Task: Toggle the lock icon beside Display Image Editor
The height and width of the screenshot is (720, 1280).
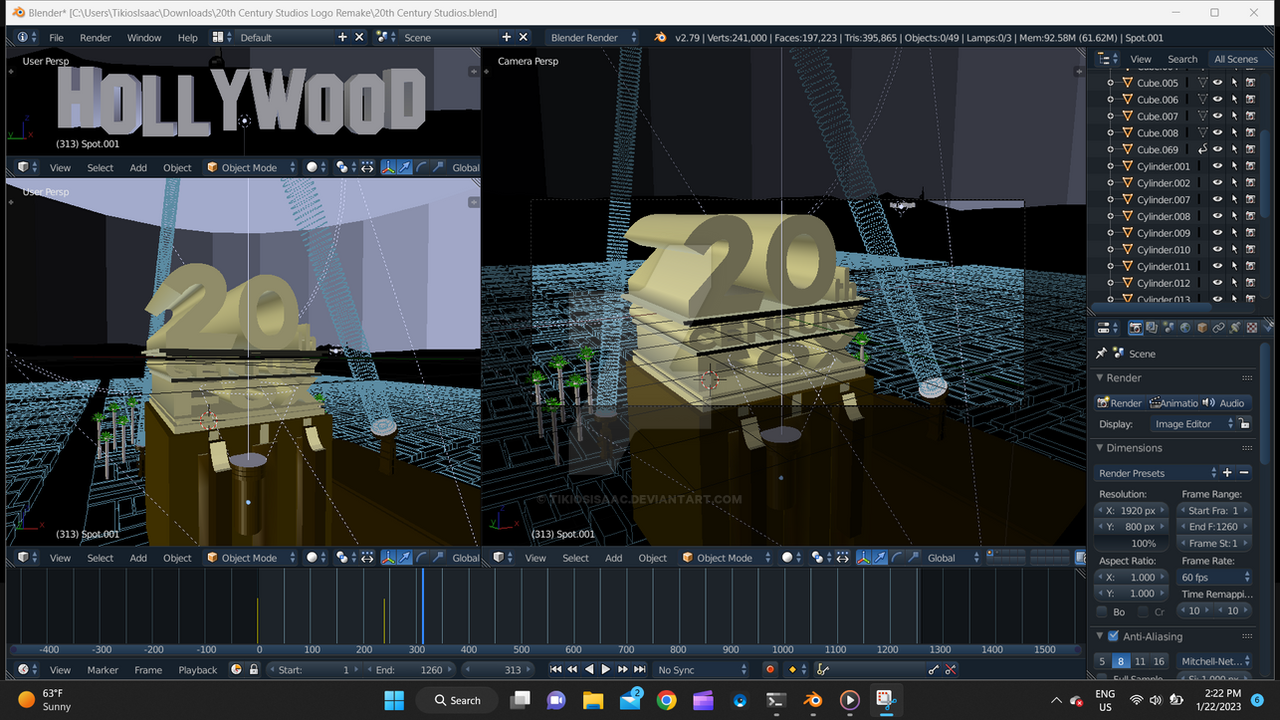Action: tap(1245, 424)
